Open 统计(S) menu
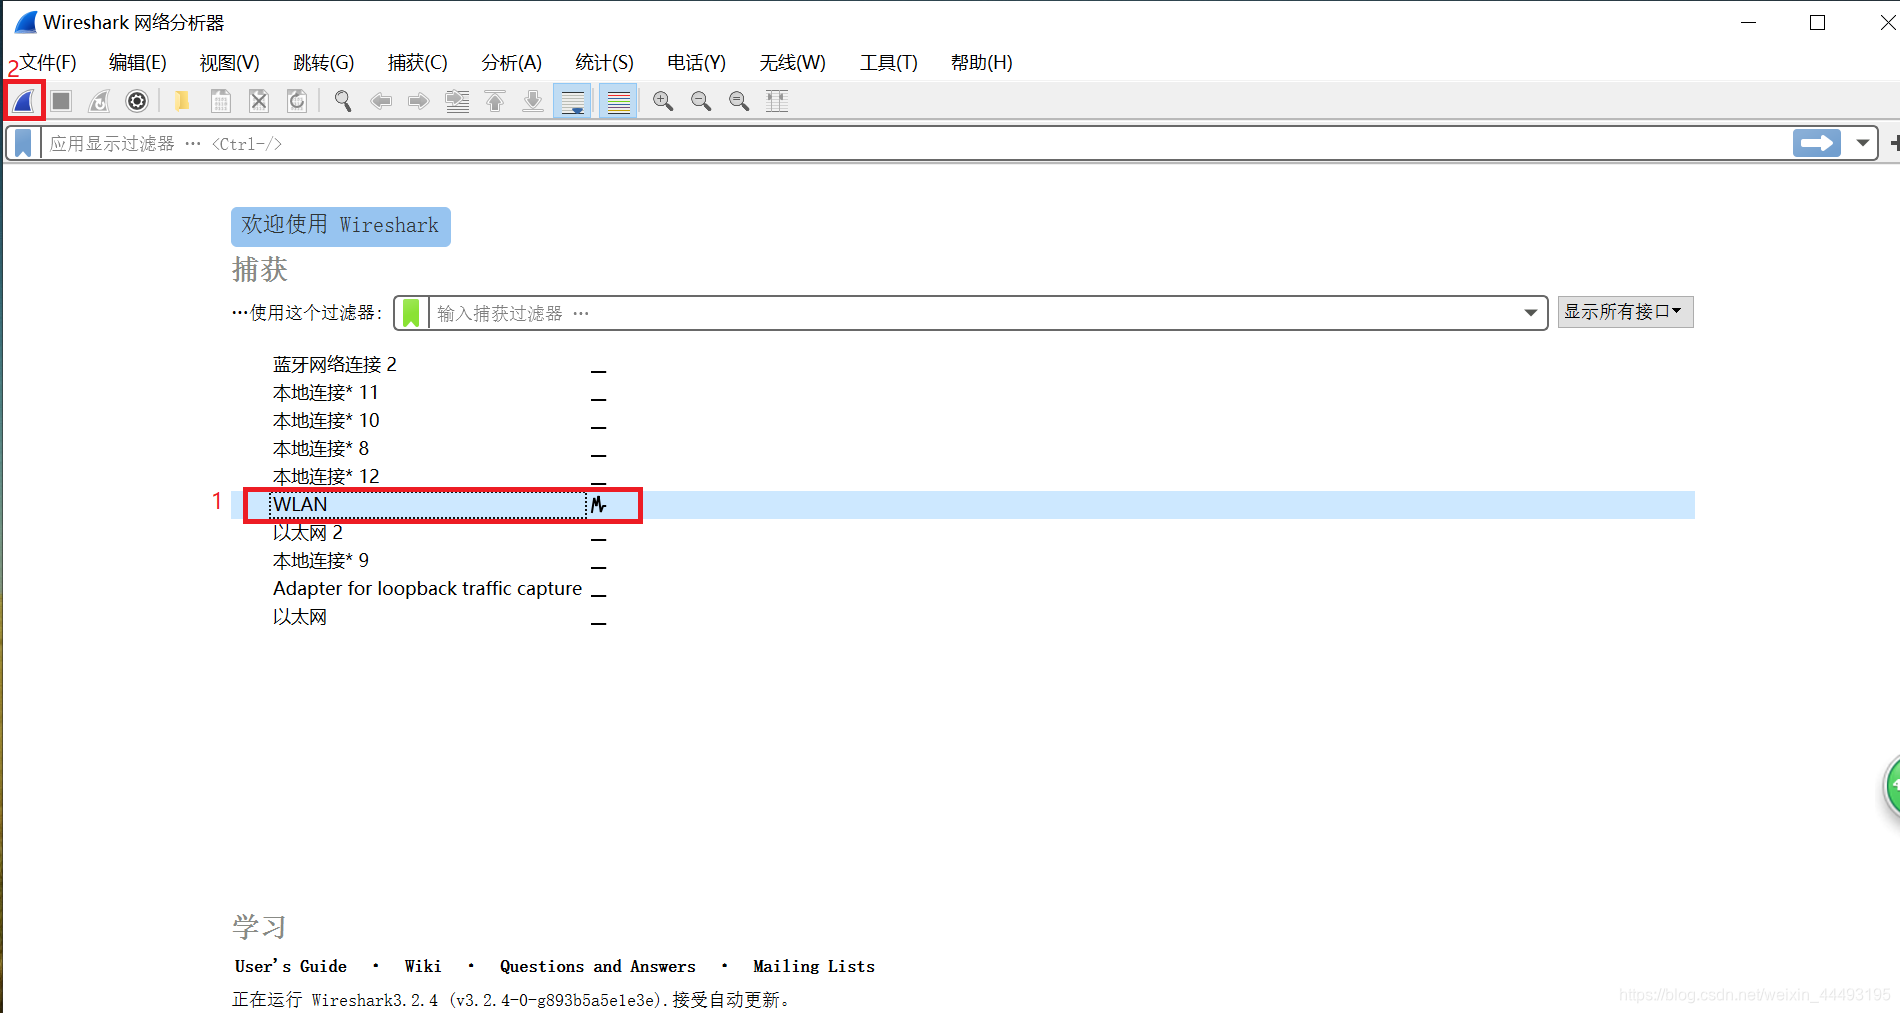Image resolution: width=1900 pixels, height=1013 pixels. point(604,63)
